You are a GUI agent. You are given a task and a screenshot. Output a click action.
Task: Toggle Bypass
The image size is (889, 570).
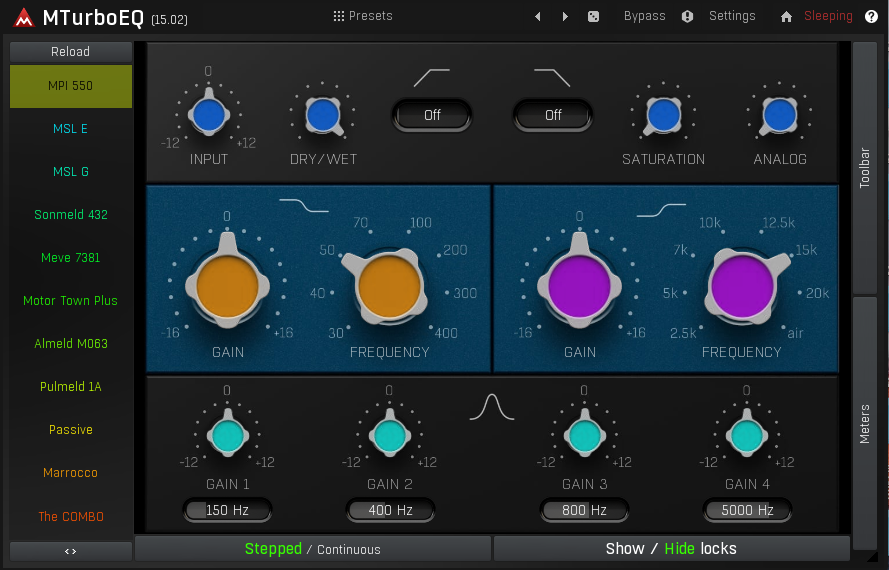tap(645, 16)
